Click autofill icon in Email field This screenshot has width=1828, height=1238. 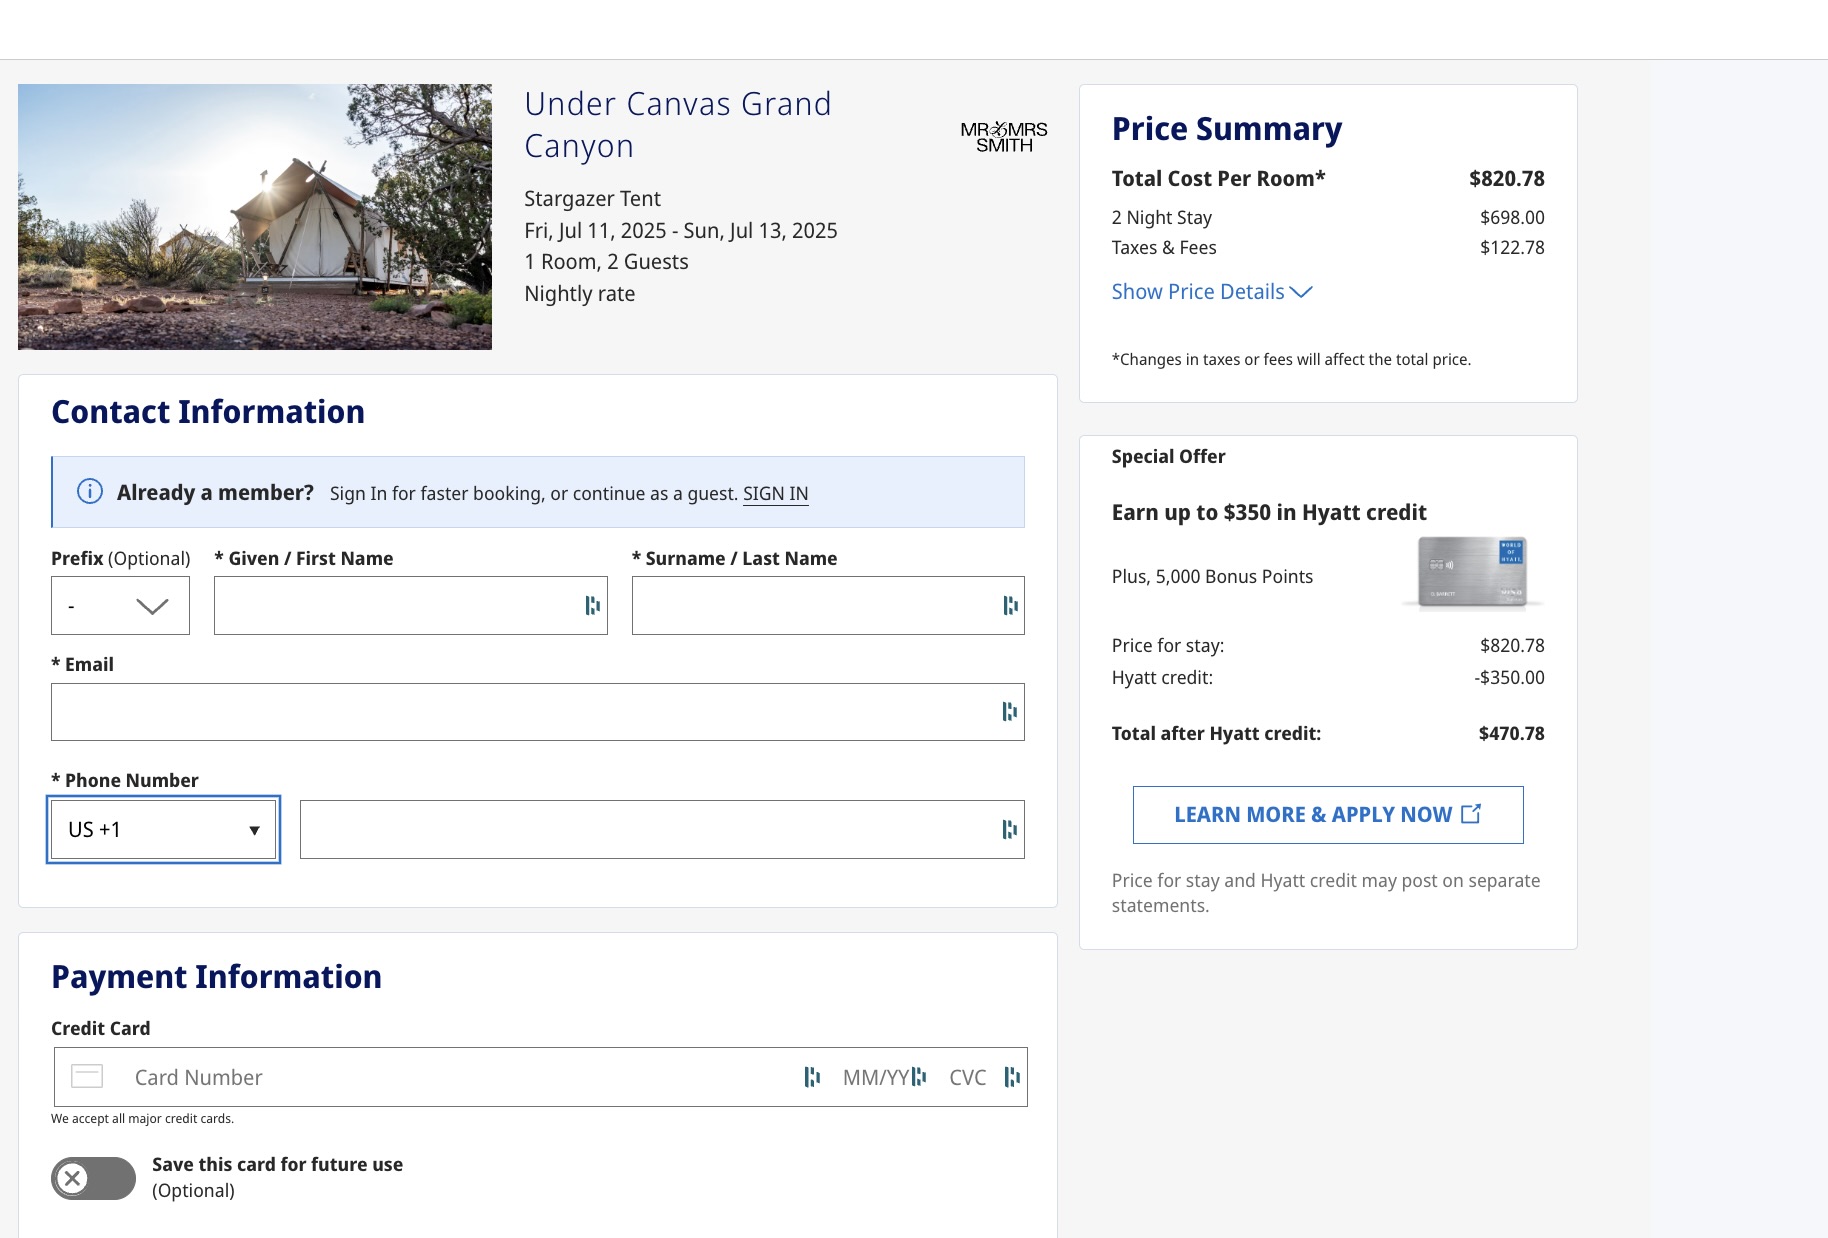(x=1009, y=711)
